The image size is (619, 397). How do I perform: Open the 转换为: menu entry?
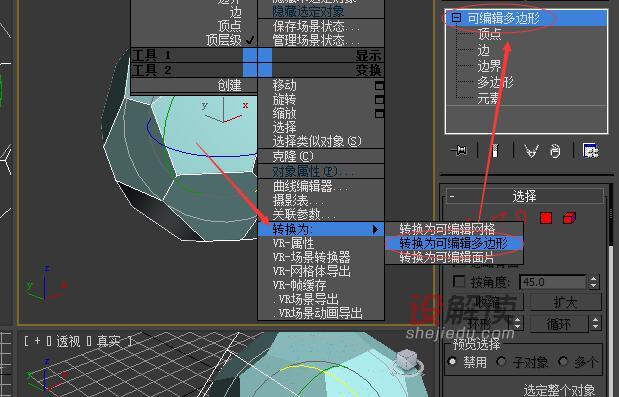(x=321, y=229)
